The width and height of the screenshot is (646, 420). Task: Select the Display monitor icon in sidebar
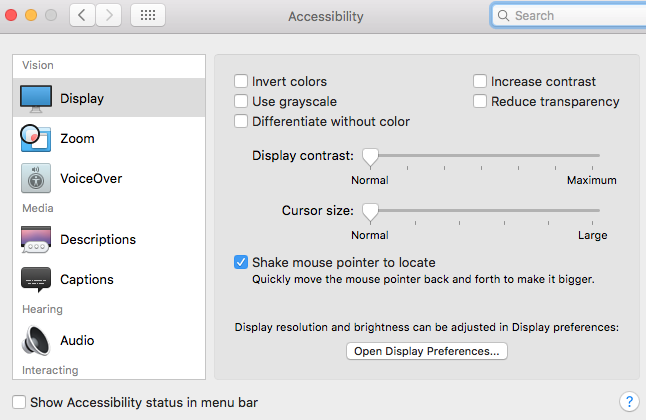[x=36, y=98]
